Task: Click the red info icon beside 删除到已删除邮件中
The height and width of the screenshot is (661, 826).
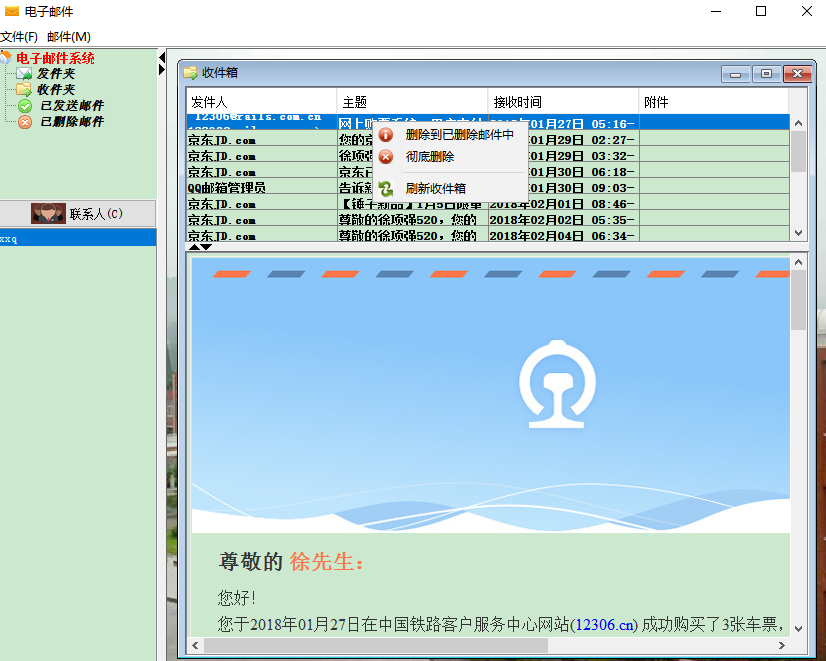Action: click(x=386, y=135)
